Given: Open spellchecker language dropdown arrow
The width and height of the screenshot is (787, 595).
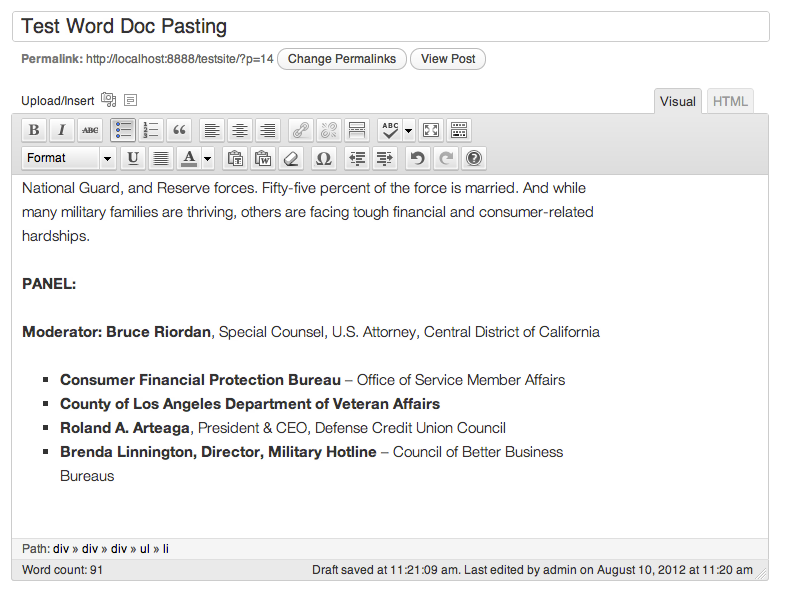Looking at the screenshot, I should pyautogui.click(x=409, y=131).
